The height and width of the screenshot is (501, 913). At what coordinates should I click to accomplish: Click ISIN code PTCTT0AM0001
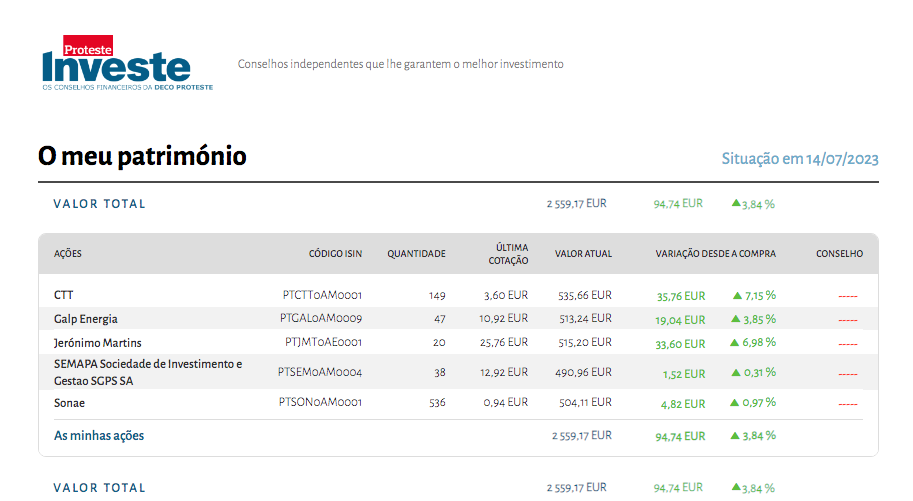(x=322, y=295)
